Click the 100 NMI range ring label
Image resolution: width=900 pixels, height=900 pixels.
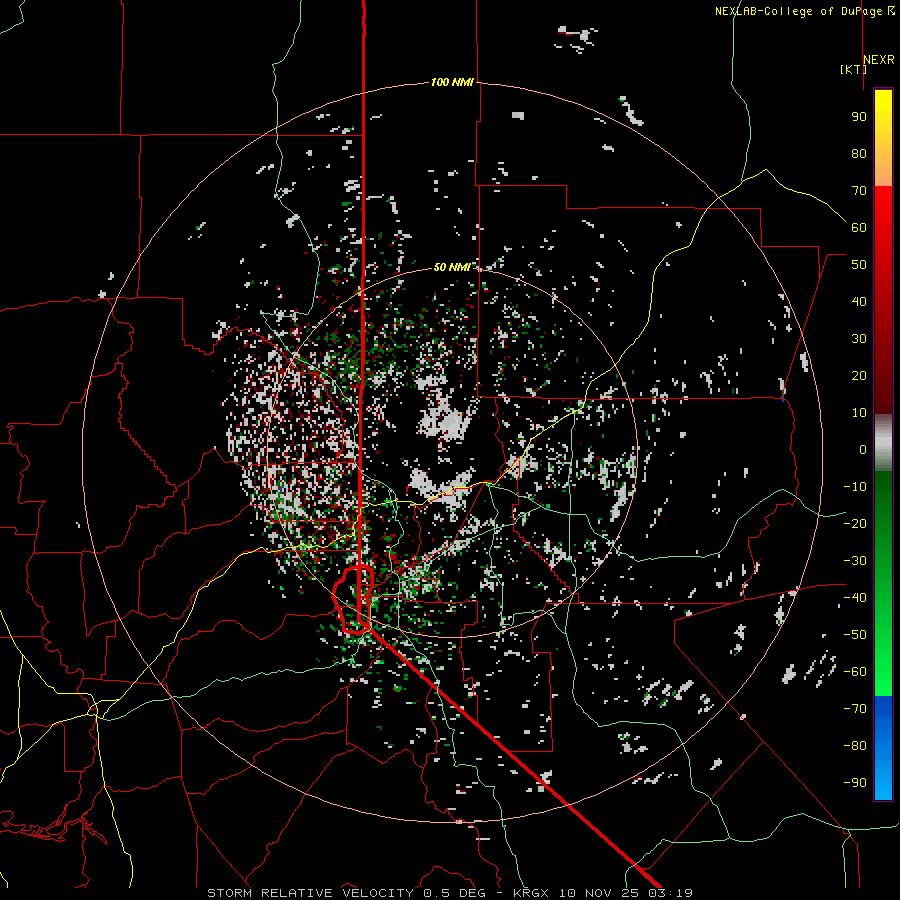point(452,83)
